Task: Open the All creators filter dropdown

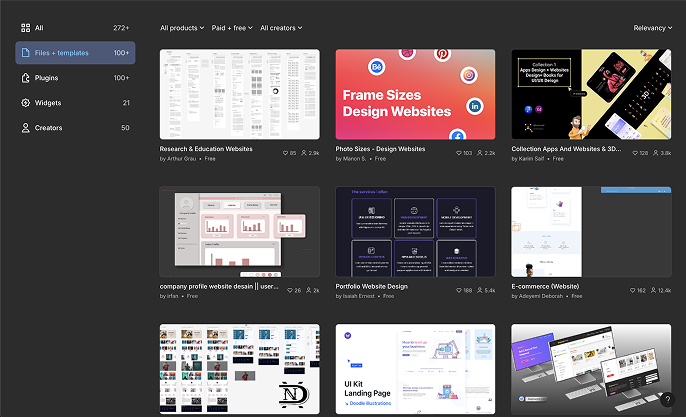Action: tap(281, 28)
